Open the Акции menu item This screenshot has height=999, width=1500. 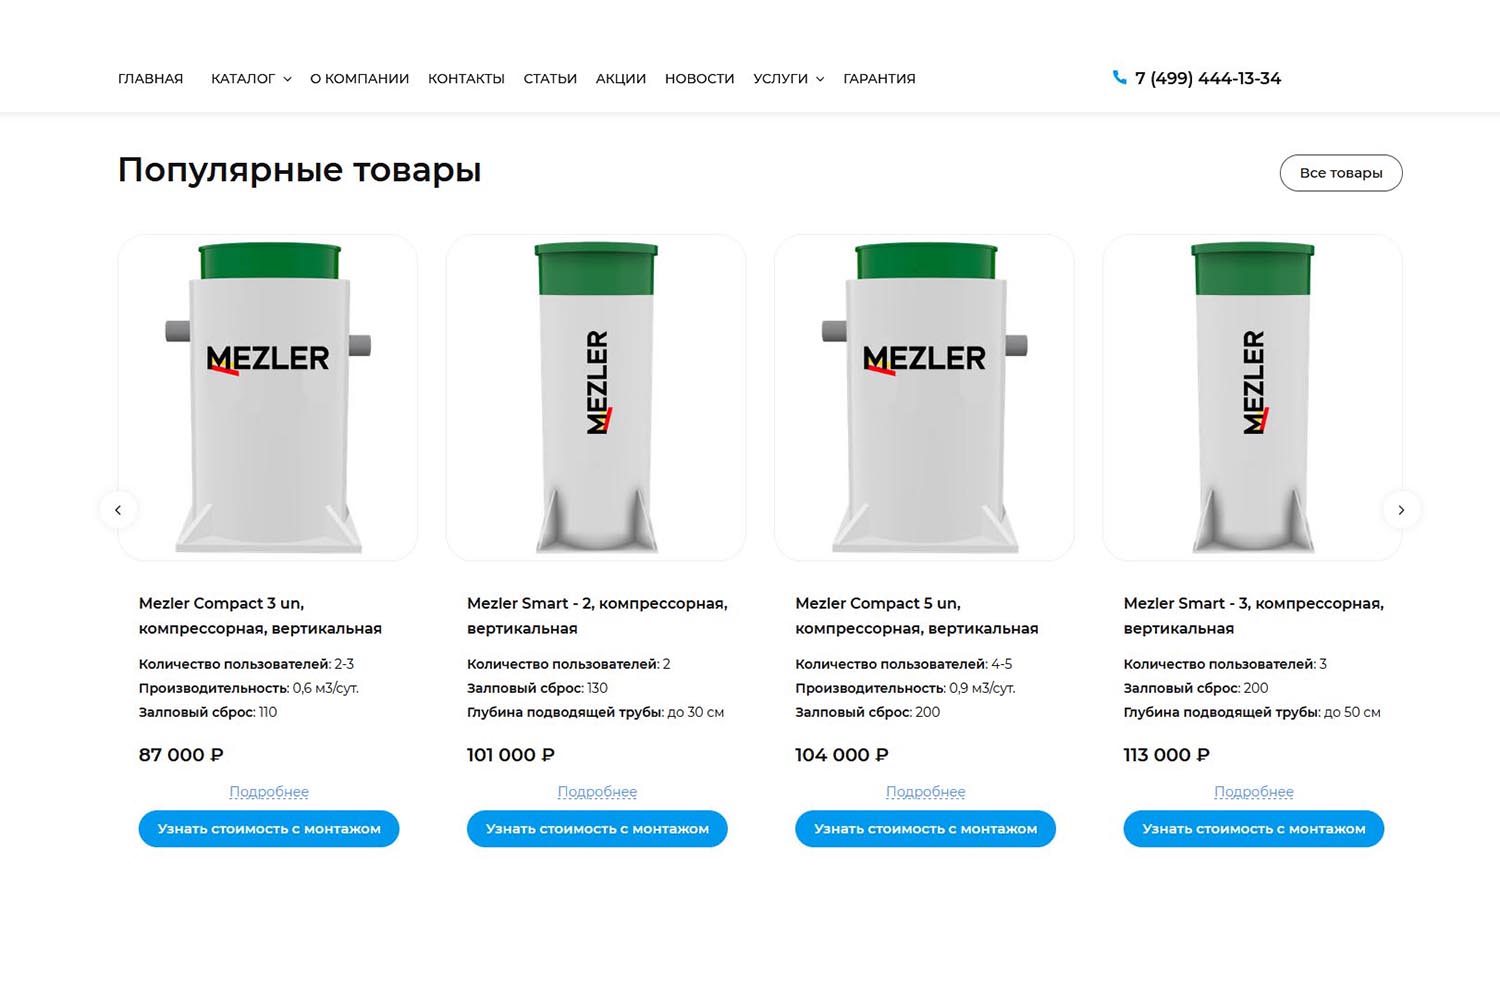click(621, 79)
